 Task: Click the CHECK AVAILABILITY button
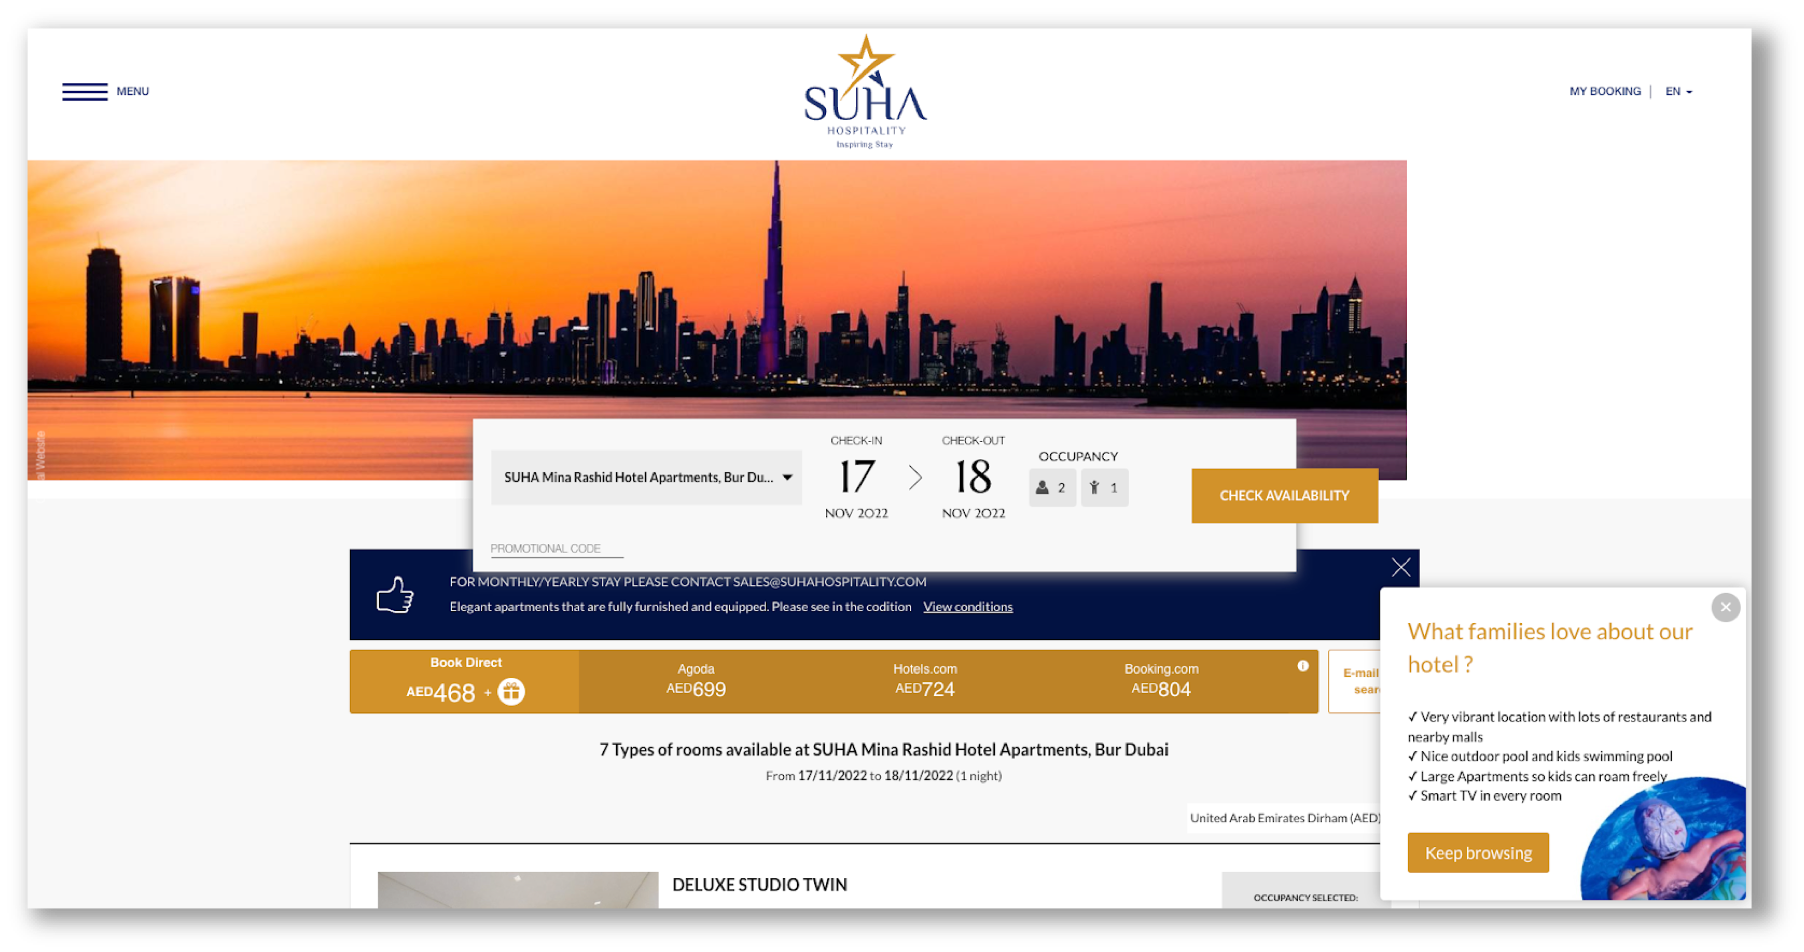(x=1284, y=495)
